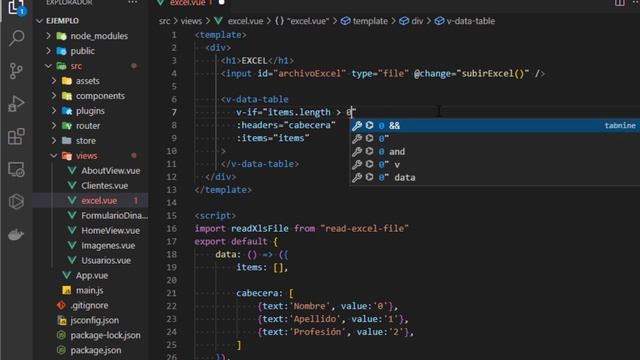This screenshot has height=360, width=640.
Task: Open the Extensions view
Action: (16, 136)
